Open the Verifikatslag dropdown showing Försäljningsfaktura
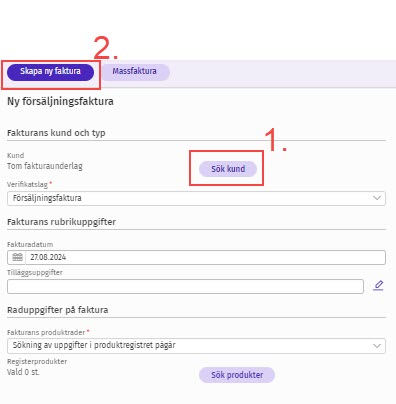Screen dimensions: 396x404 pyautogui.click(x=196, y=198)
